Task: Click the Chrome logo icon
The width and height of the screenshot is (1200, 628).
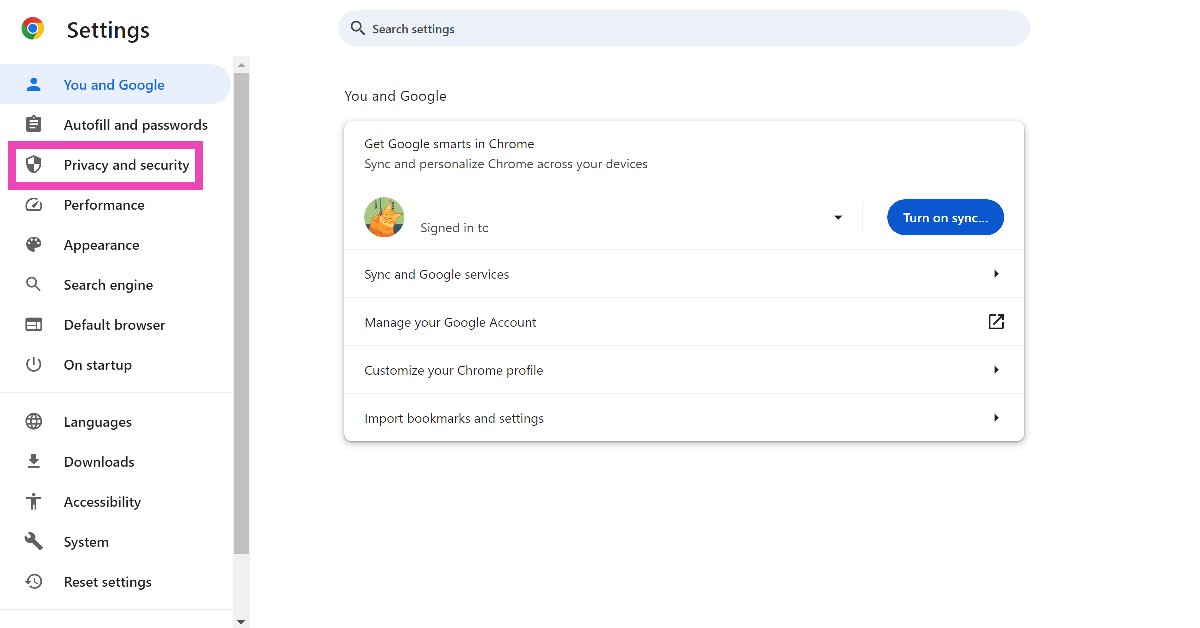Action: [x=33, y=29]
